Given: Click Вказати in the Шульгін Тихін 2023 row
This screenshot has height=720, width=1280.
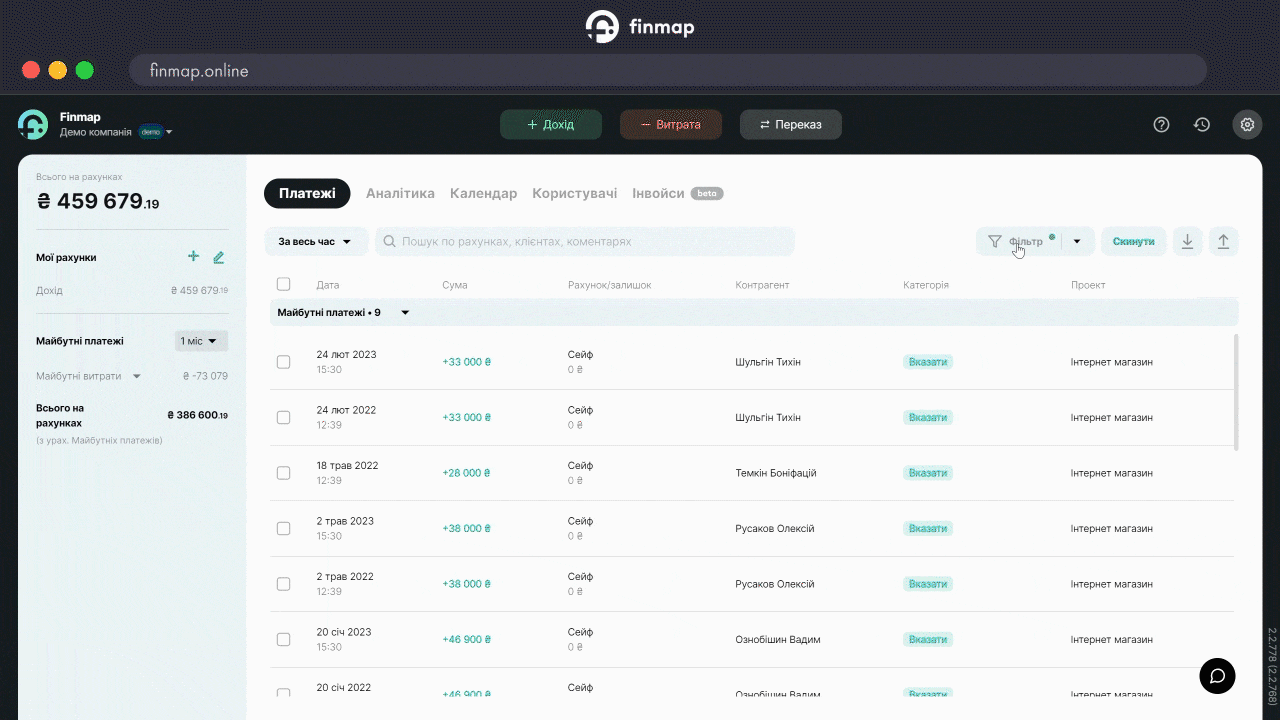Looking at the screenshot, I should [928, 362].
